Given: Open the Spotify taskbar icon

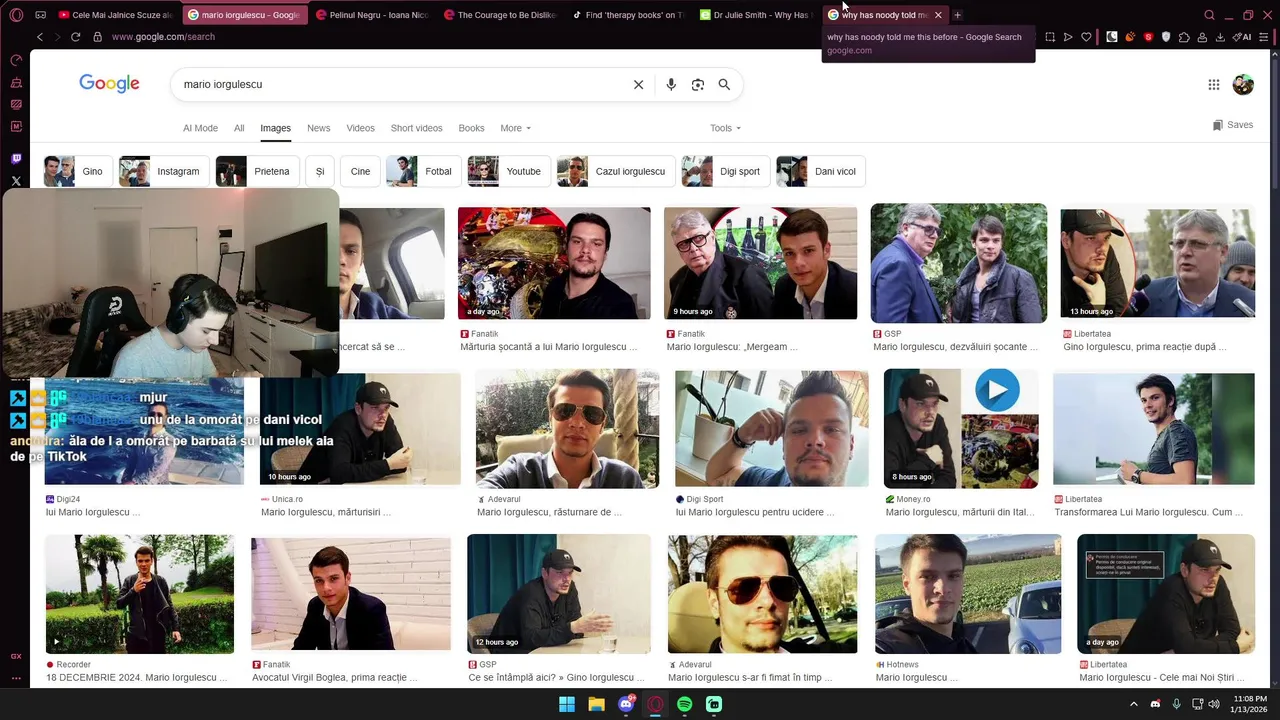Looking at the screenshot, I should 684,704.
